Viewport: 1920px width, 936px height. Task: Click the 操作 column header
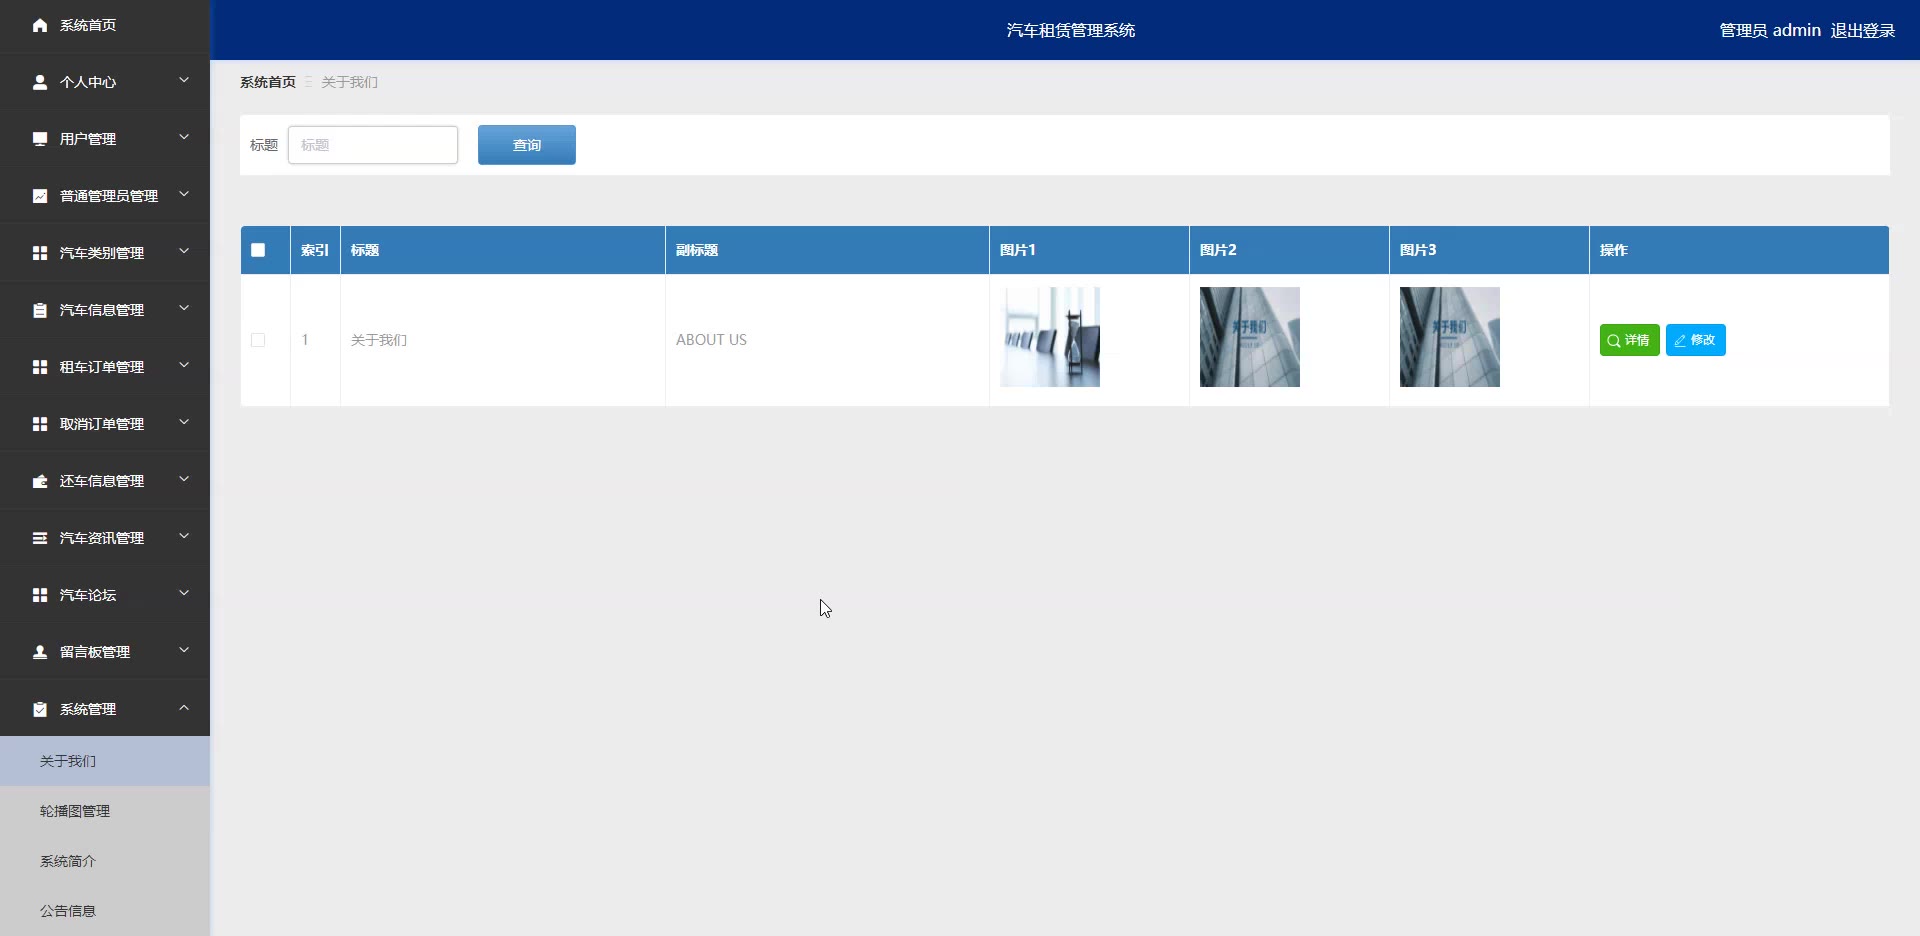pos(1739,250)
